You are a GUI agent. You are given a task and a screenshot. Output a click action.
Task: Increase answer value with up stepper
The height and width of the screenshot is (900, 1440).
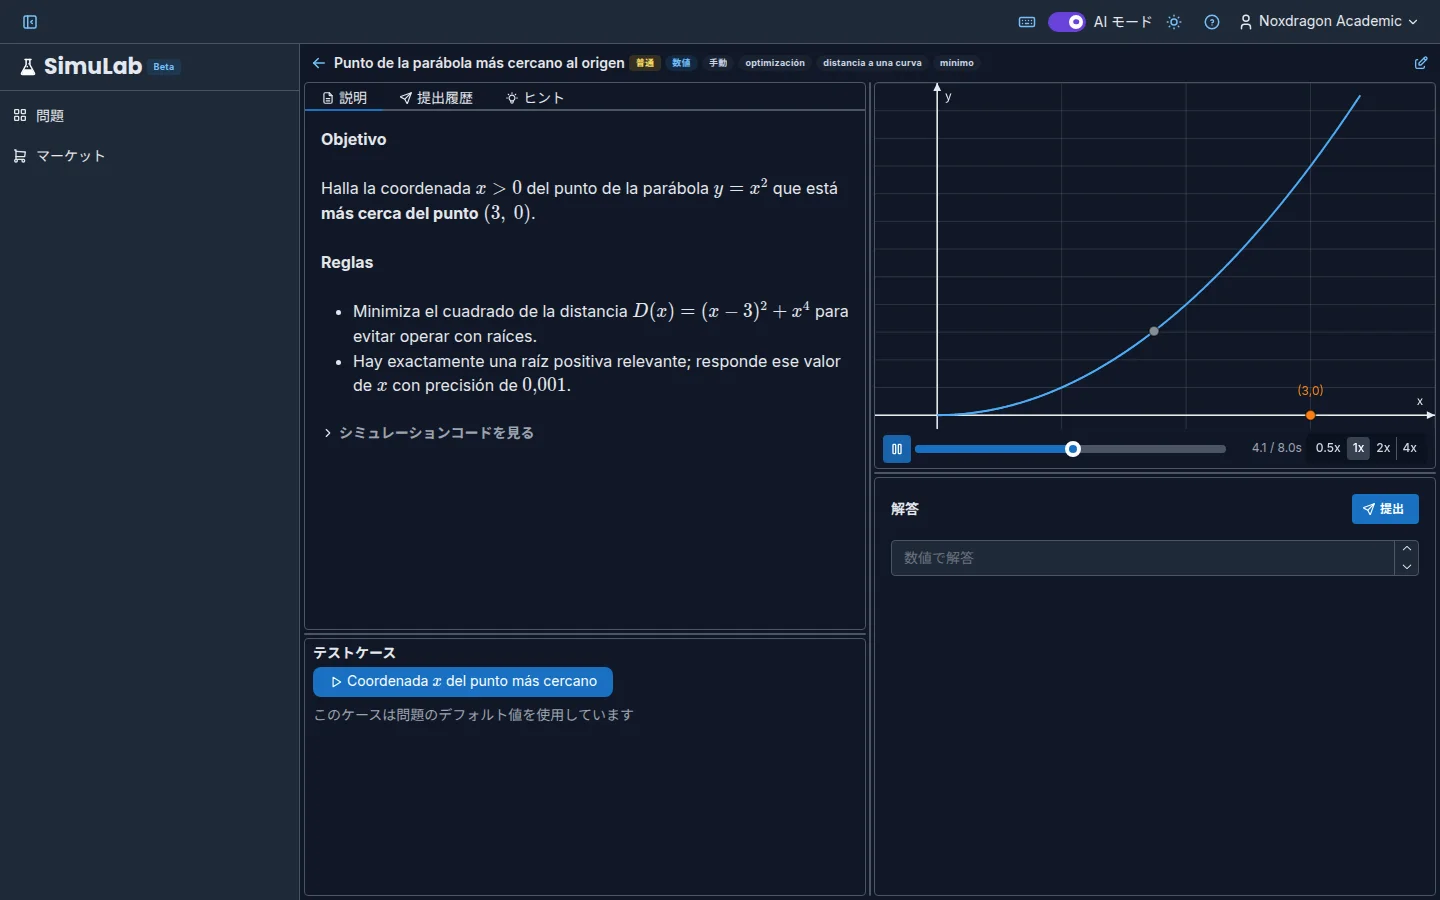pyautogui.click(x=1407, y=549)
